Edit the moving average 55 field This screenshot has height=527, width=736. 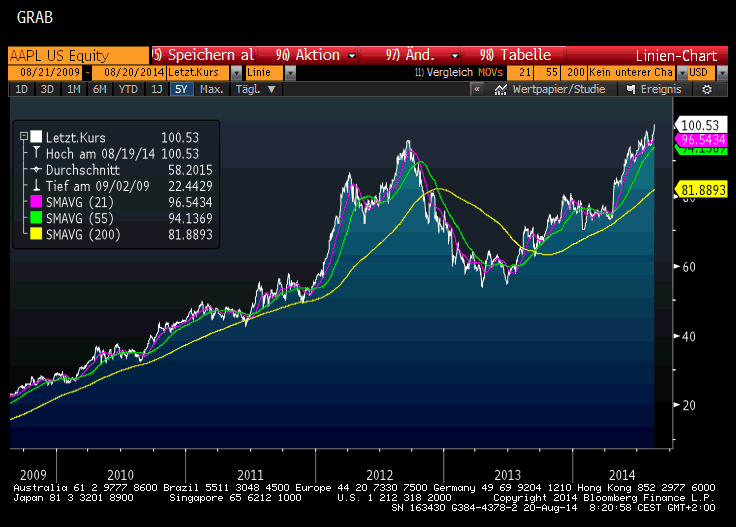click(x=547, y=73)
